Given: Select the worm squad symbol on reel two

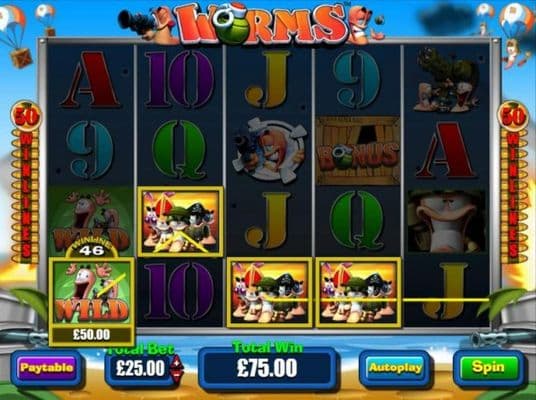Looking at the screenshot, I should pos(180,221).
